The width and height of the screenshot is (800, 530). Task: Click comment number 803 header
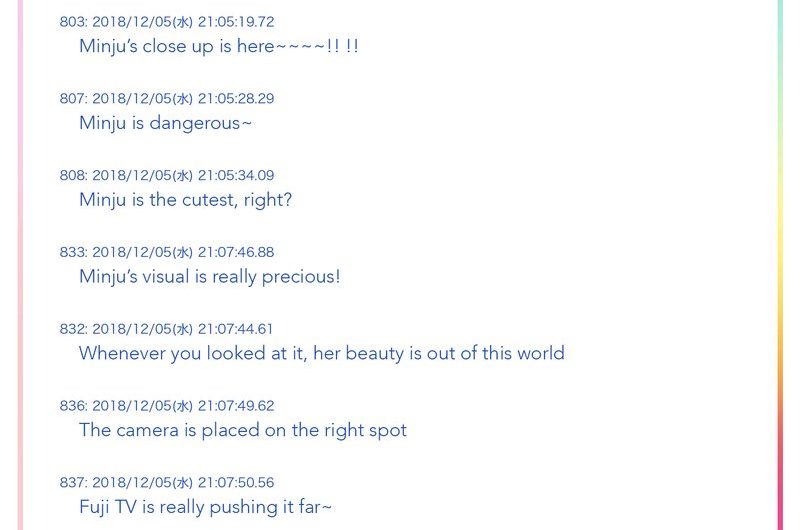(167, 22)
